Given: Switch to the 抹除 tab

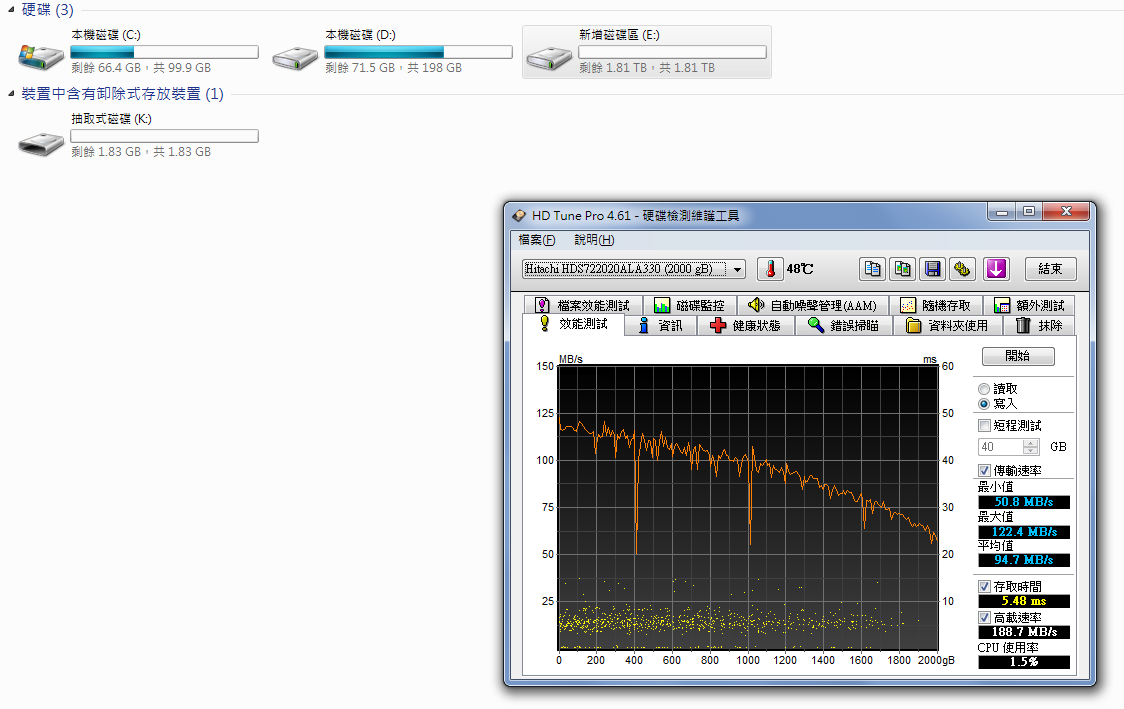Looking at the screenshot, I should (x=1039, y=325).
